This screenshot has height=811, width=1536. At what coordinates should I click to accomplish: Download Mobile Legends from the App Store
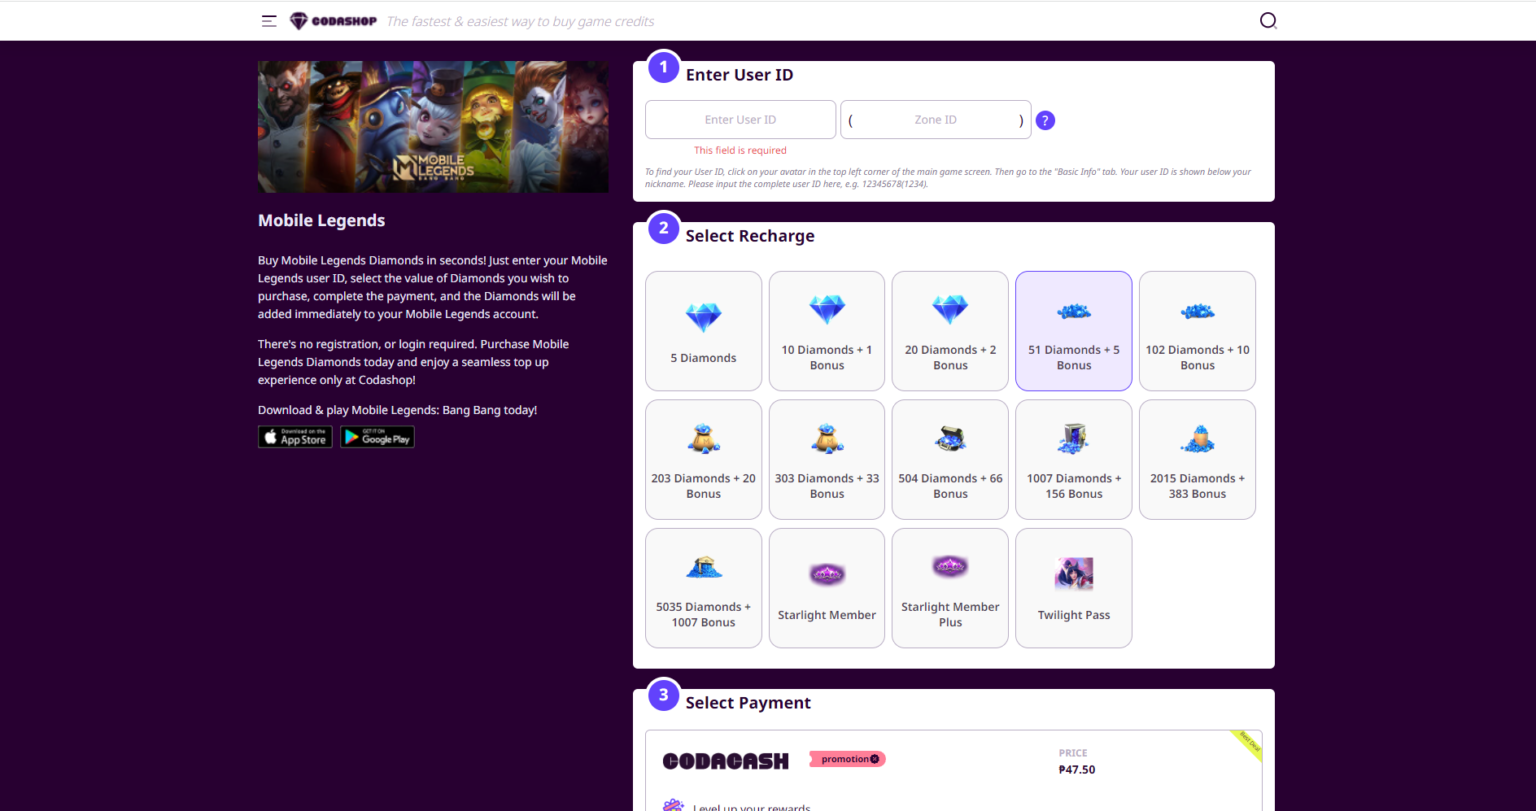click(294, 436)
